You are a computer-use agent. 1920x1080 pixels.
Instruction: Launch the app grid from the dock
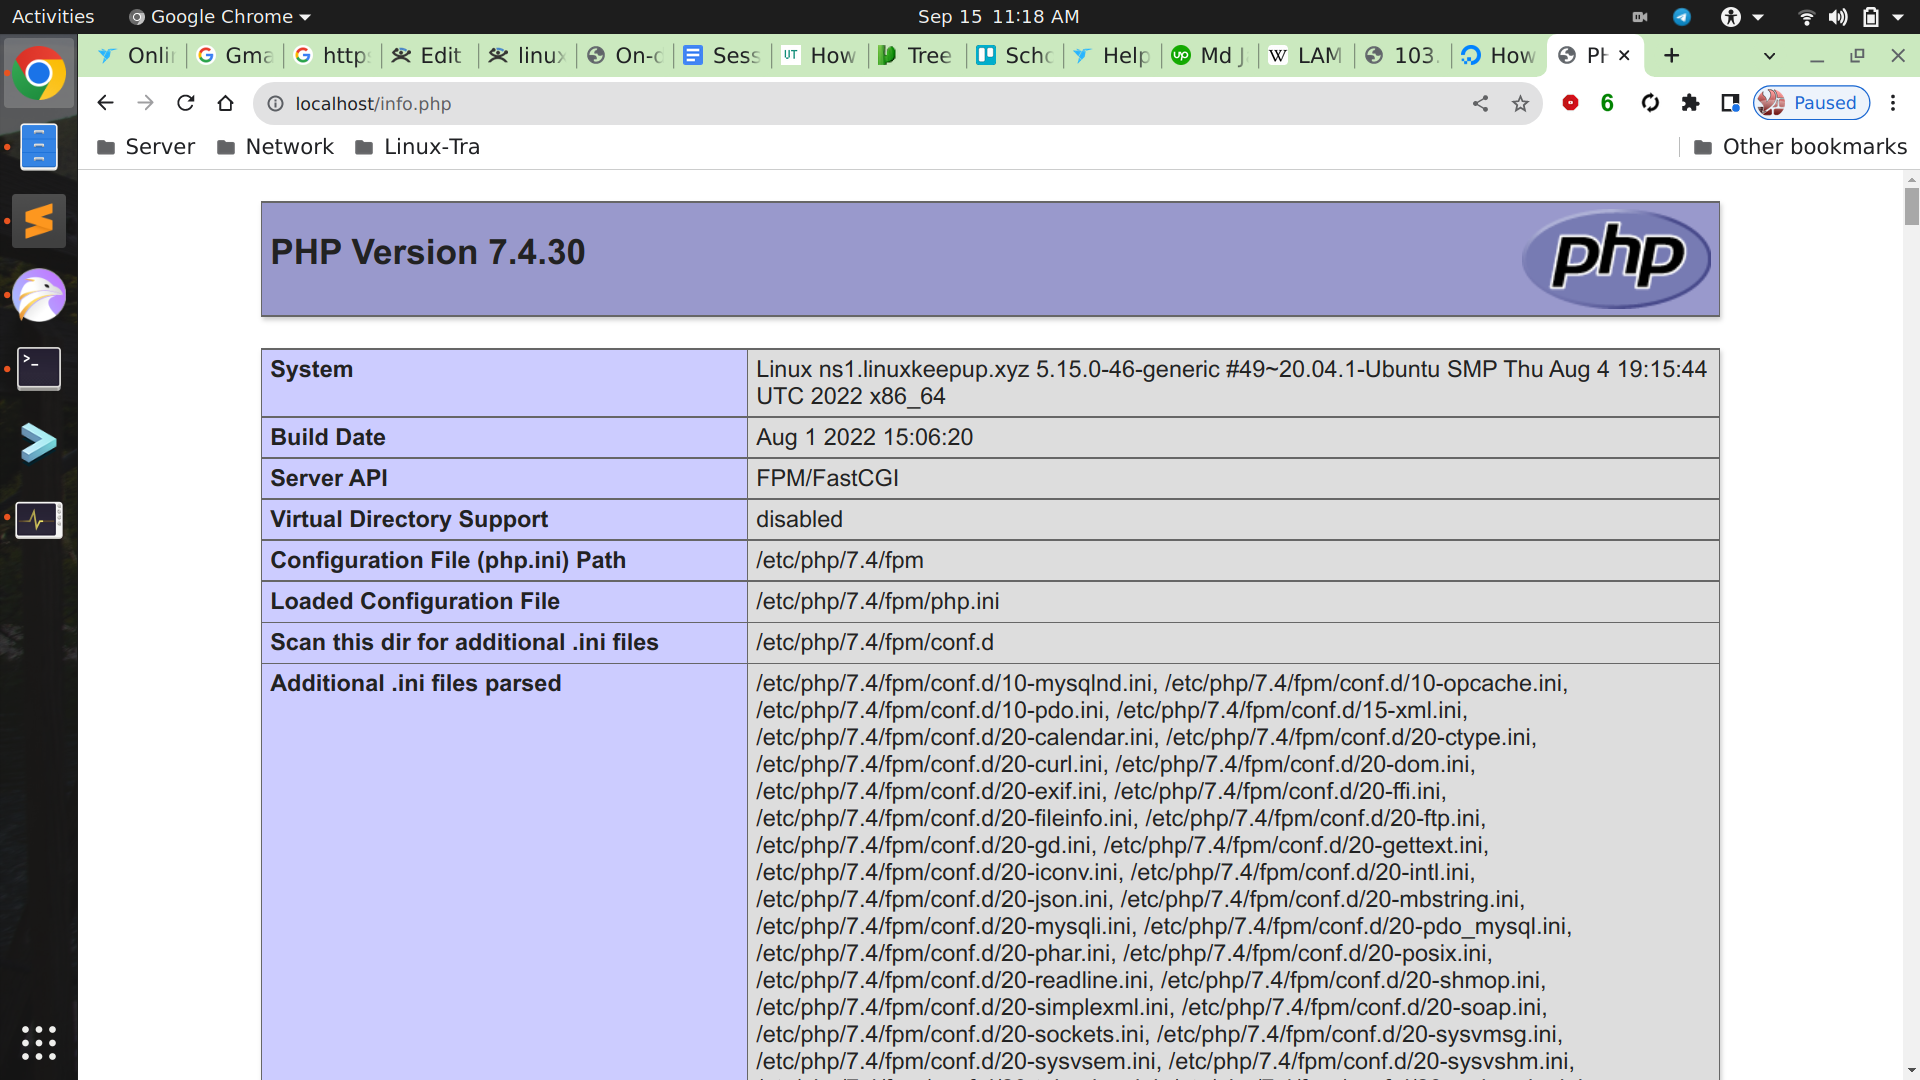[38, 1043]
